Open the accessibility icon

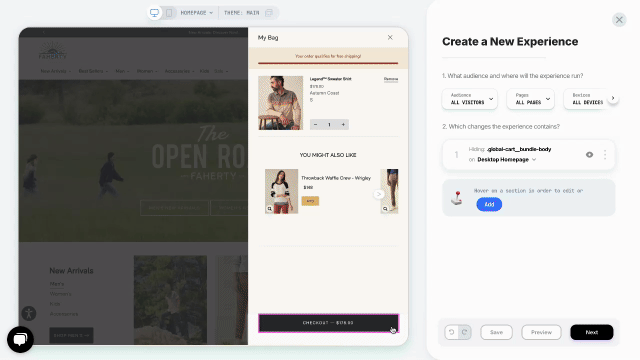(x=29, y=313)
